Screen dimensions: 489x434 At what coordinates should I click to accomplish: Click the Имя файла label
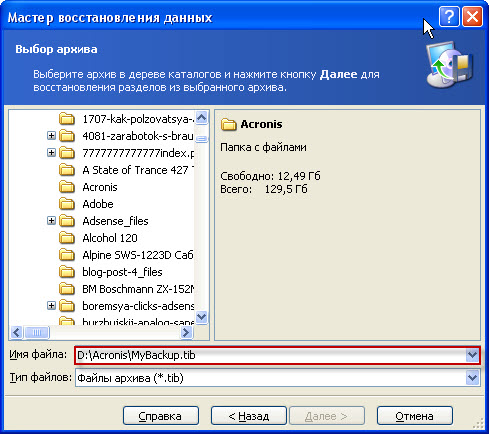pos(38,355)
